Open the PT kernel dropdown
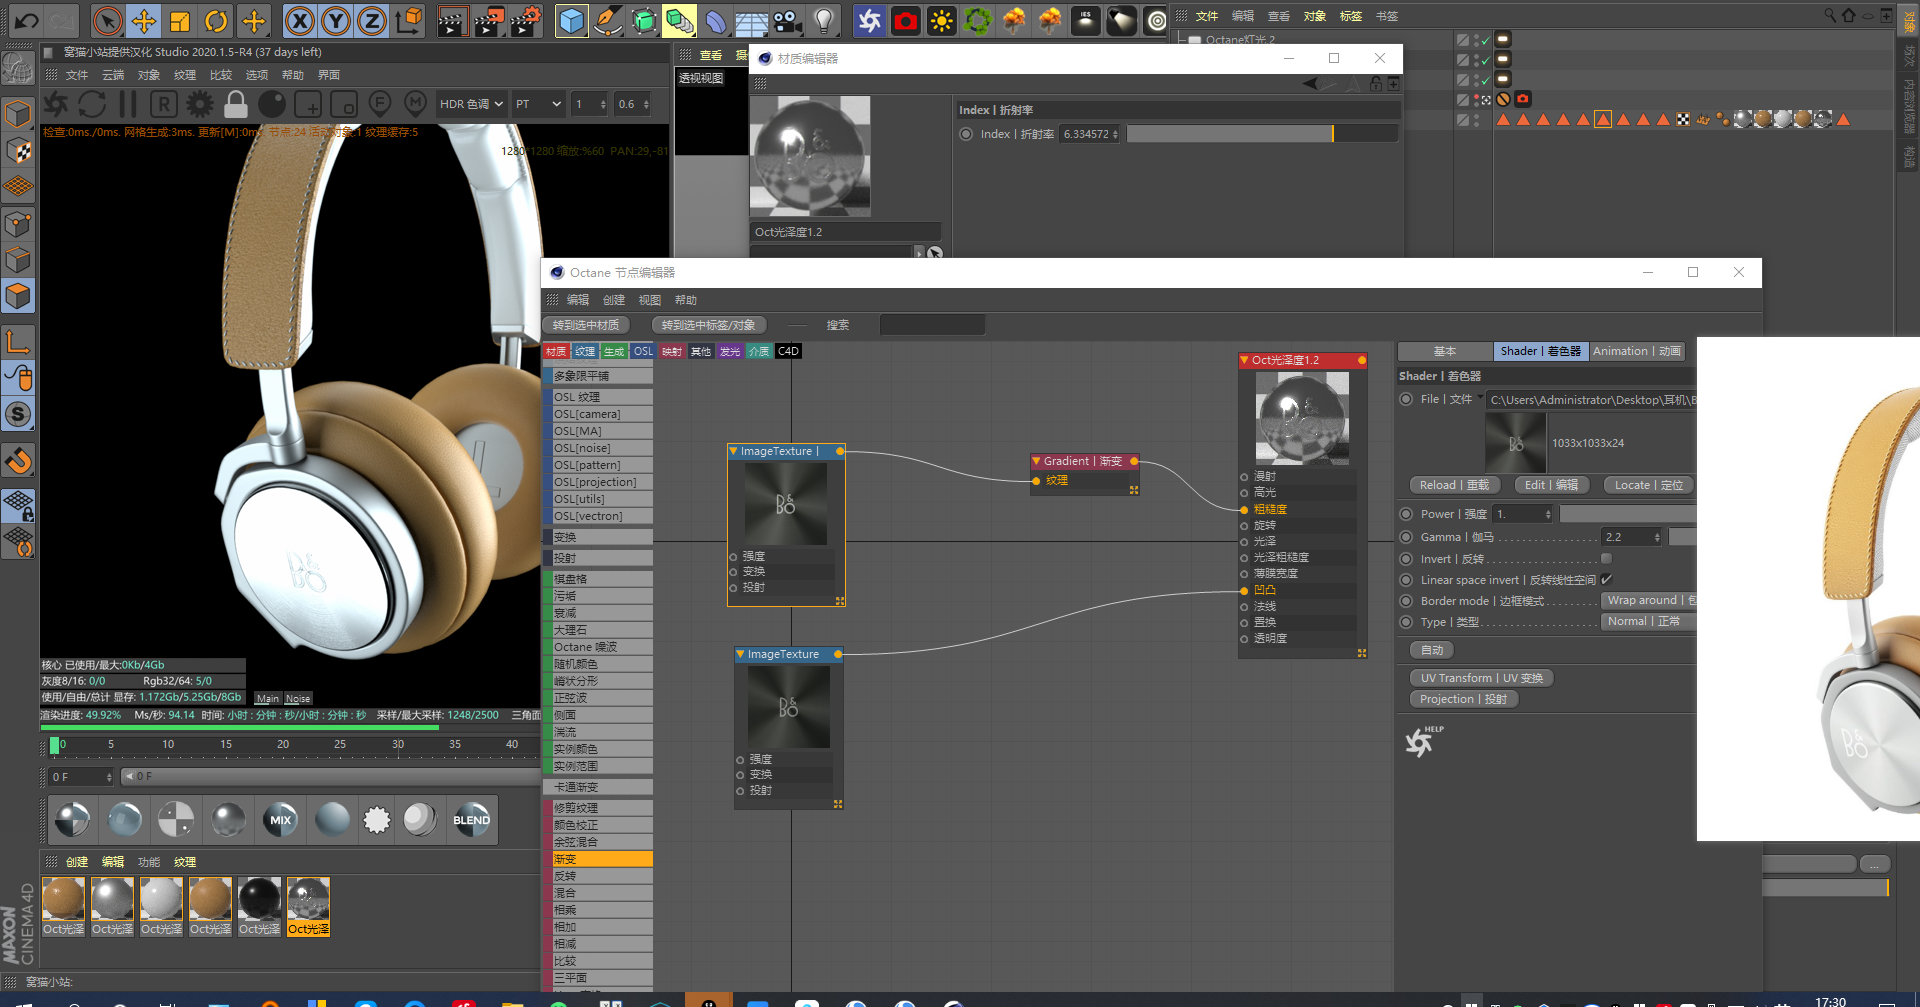The height and width of the screenshot is (1007, 1920). (x=538, y=104)
